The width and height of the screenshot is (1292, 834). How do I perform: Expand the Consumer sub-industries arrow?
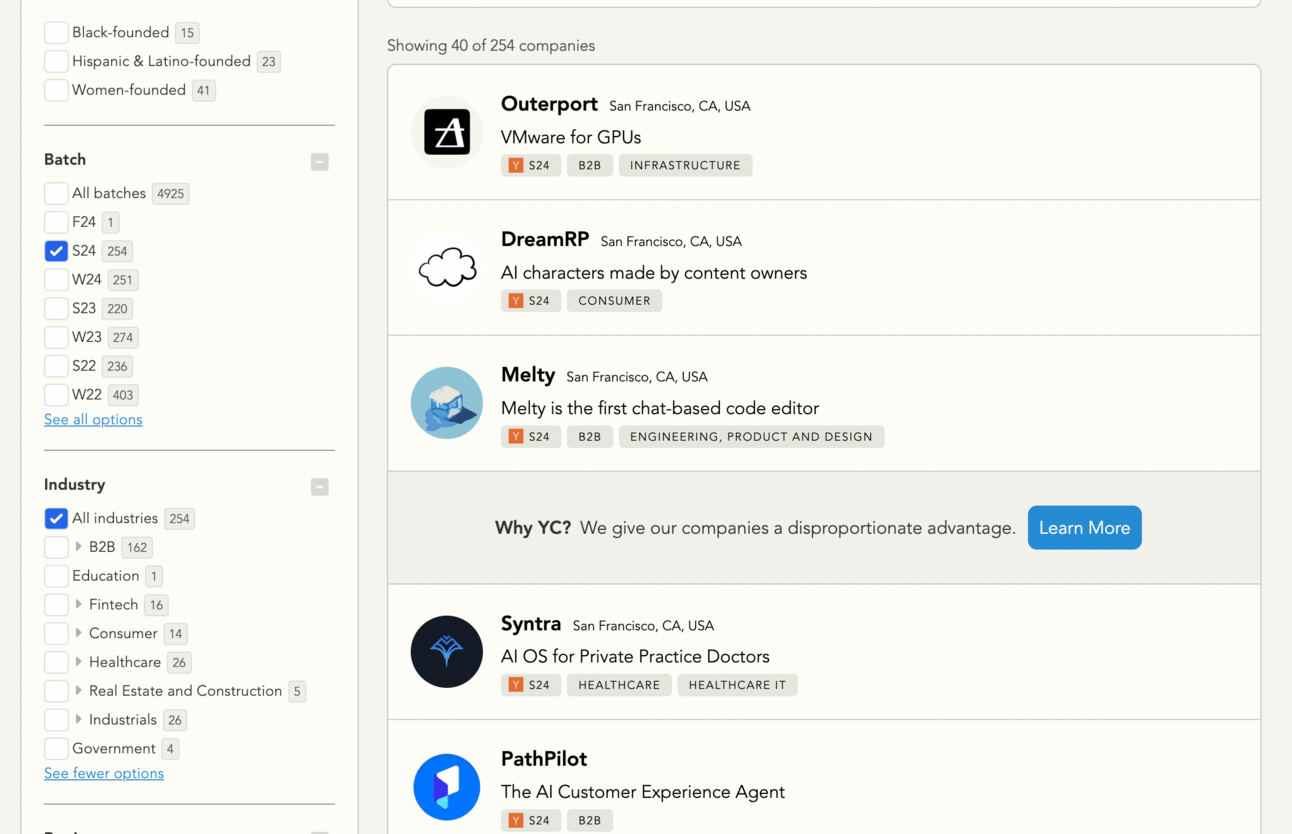(x=78, y=633)
